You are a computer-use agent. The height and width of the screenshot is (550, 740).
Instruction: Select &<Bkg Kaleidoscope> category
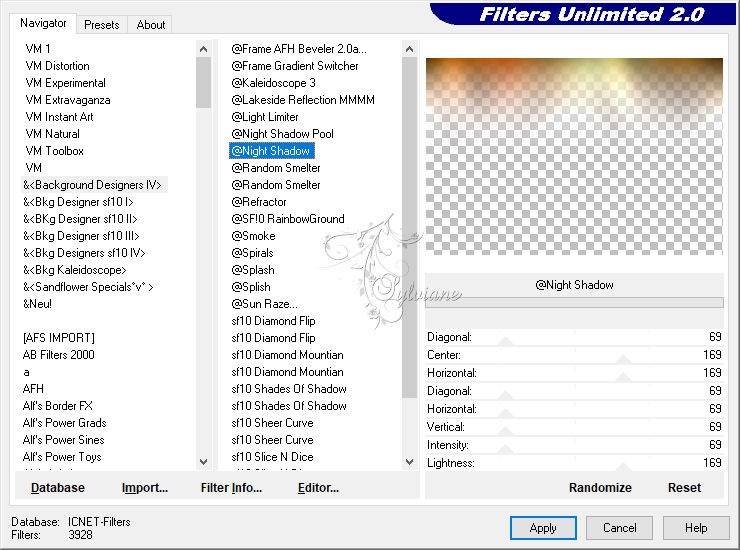[75, 270]
